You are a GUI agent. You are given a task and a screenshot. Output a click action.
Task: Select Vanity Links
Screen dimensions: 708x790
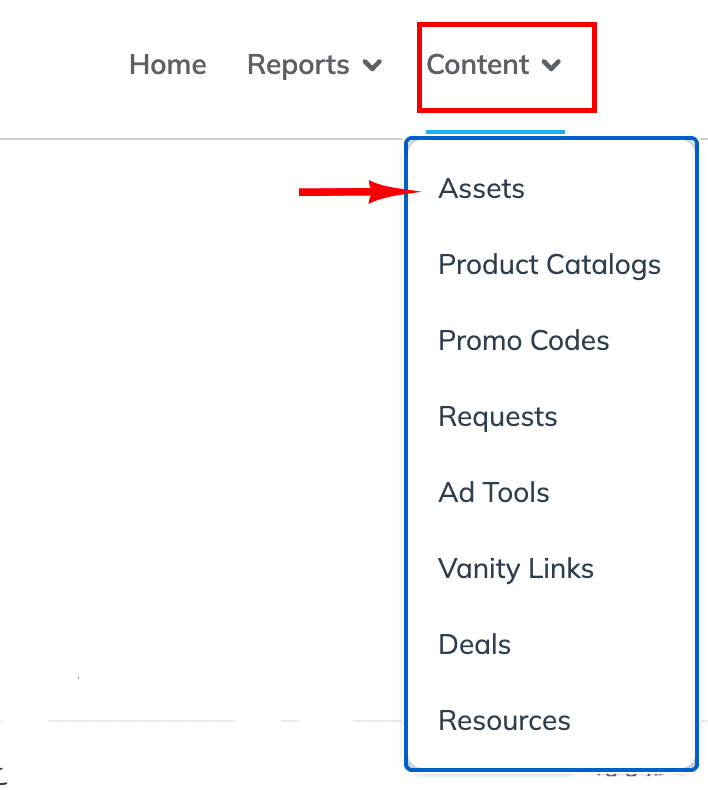tap(515, 569)
